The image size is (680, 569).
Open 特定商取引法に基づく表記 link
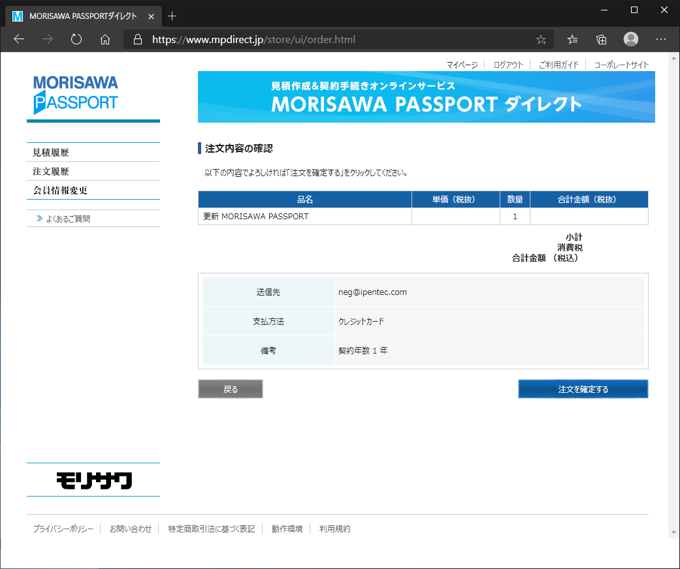(x=211, y=529)
